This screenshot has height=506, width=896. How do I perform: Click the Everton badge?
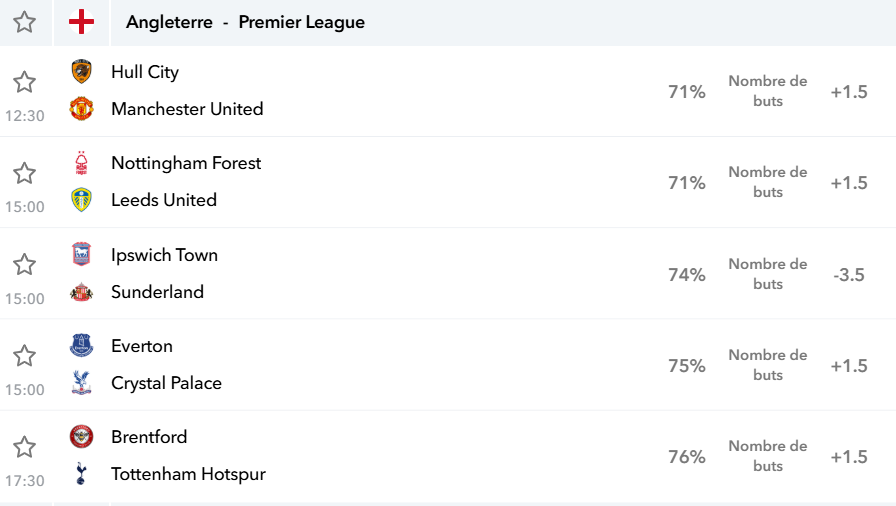(81, 346)
